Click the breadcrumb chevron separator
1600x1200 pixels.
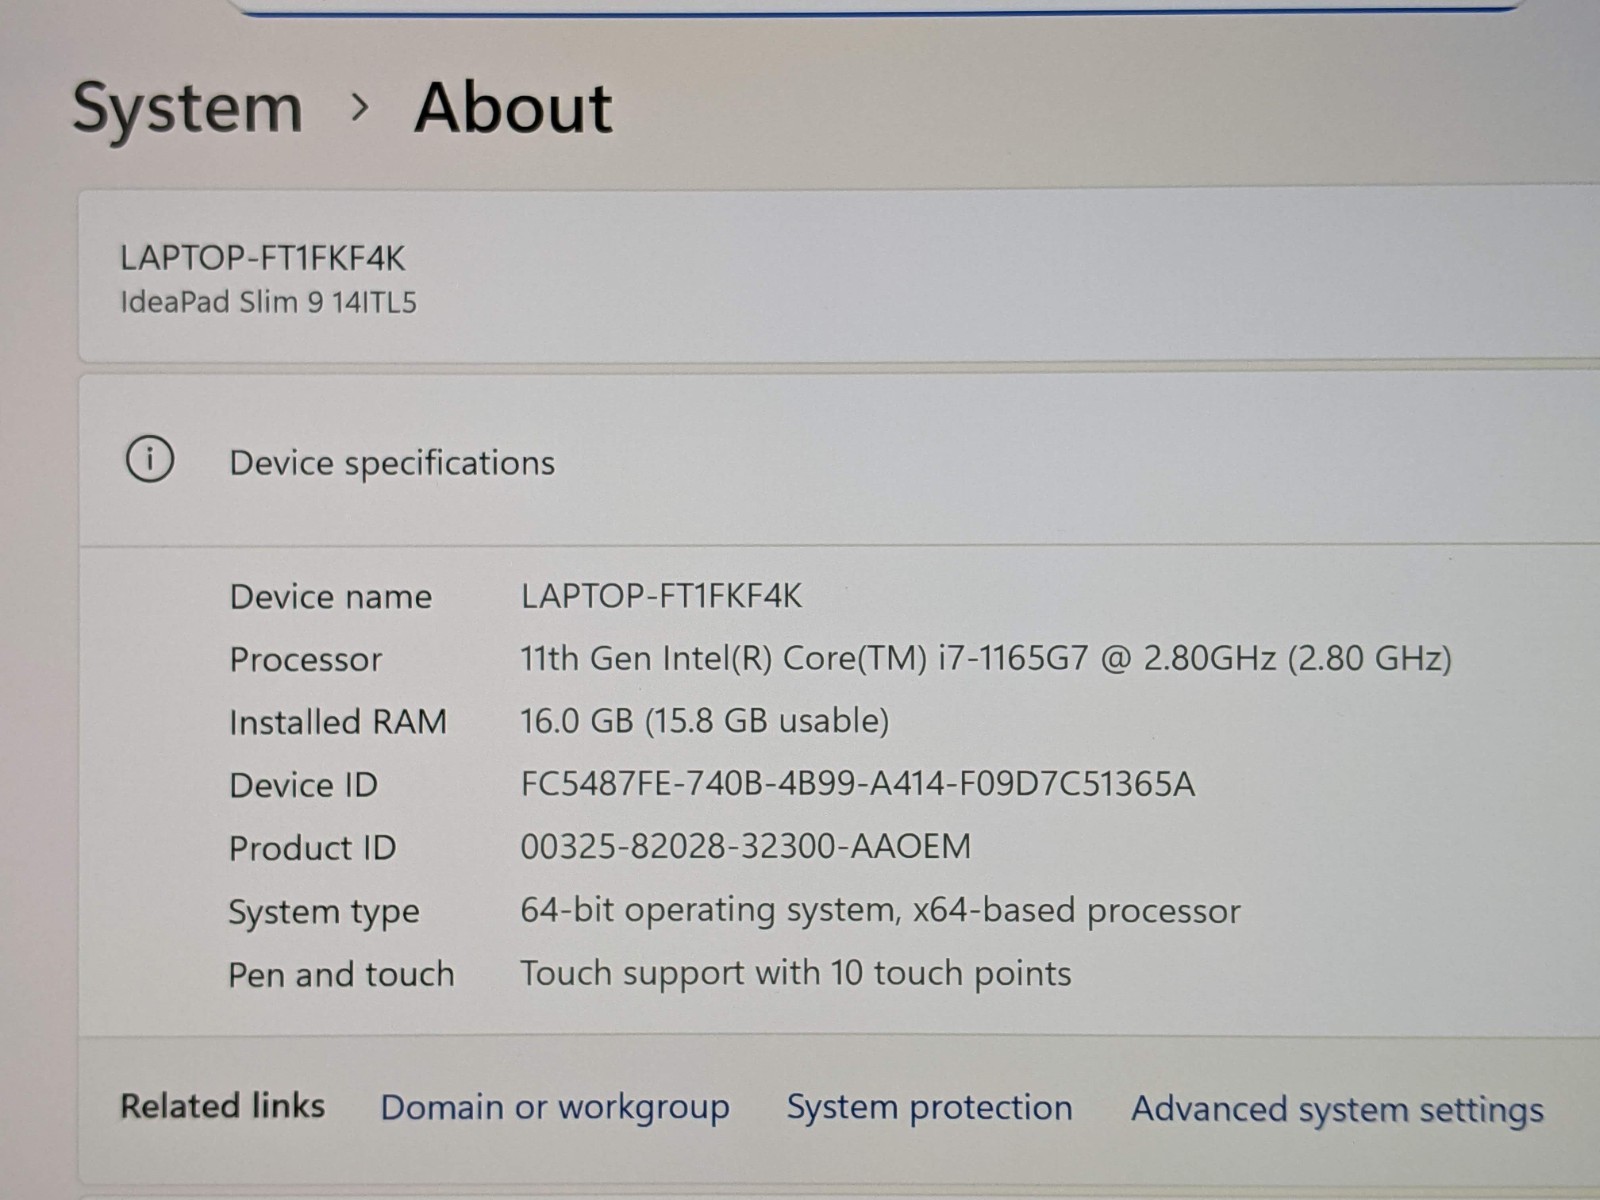coord(360,107)
